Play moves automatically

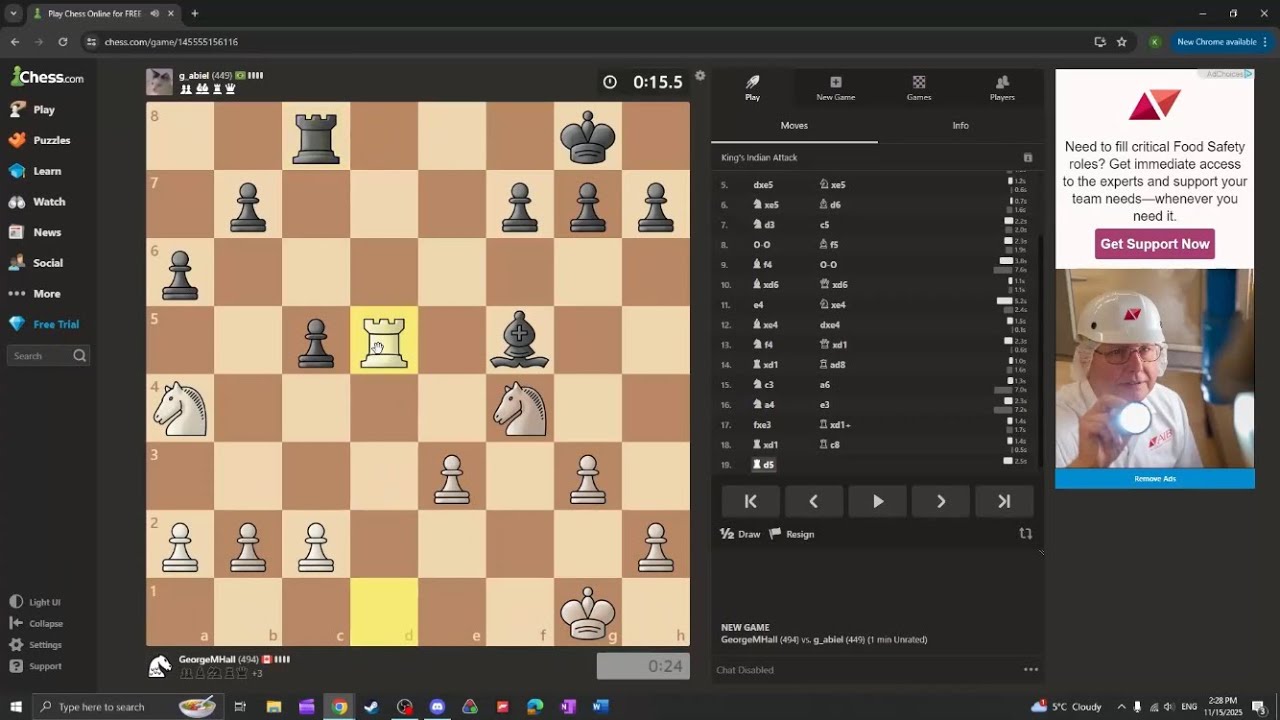[877, 502]
